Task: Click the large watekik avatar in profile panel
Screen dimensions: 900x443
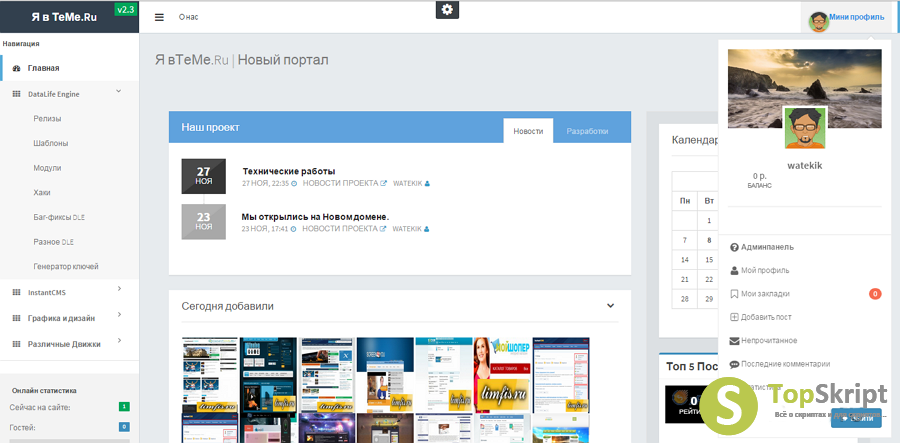Action: pyautogui.click(x=805, y=127)
